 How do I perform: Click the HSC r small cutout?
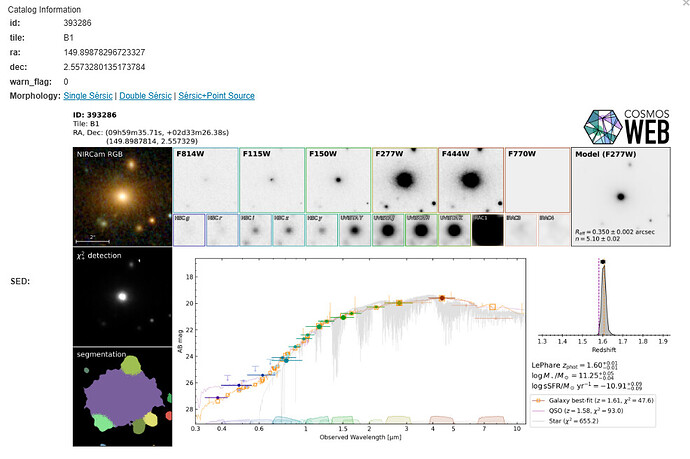click(222, 230)
